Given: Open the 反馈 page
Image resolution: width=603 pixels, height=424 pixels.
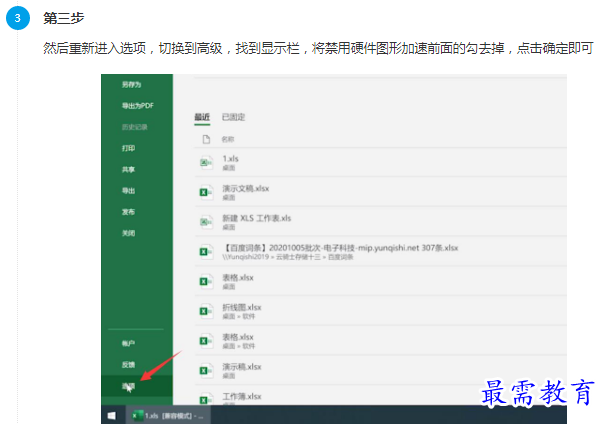Looking at the screenshot, I should tap(128, 364).
